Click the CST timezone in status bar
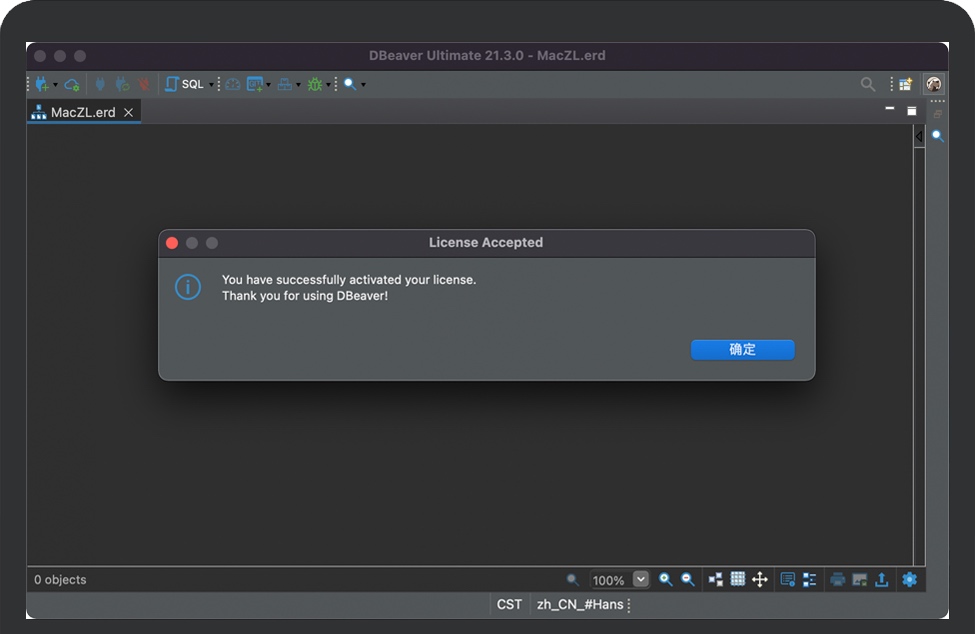This screenshot has height=634, width=975. 509,604
